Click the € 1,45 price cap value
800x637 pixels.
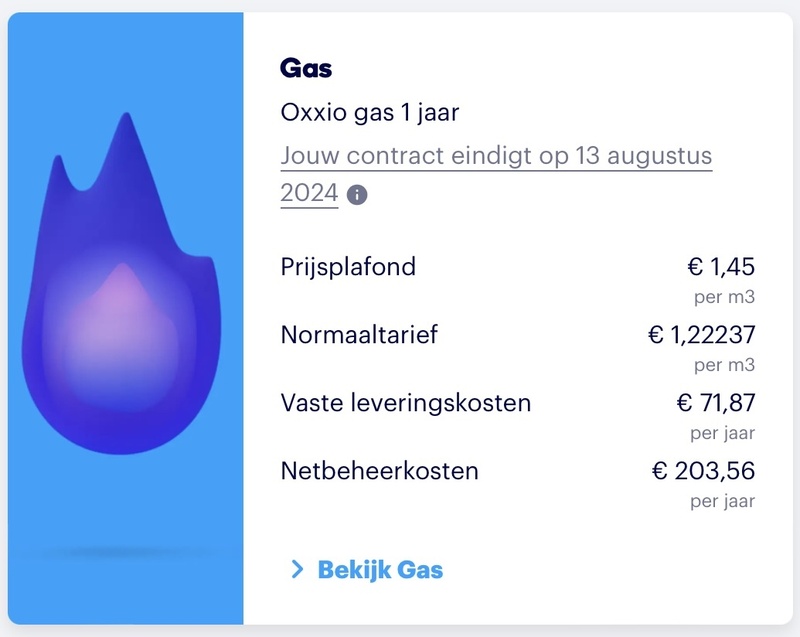(x=720, y=267)
